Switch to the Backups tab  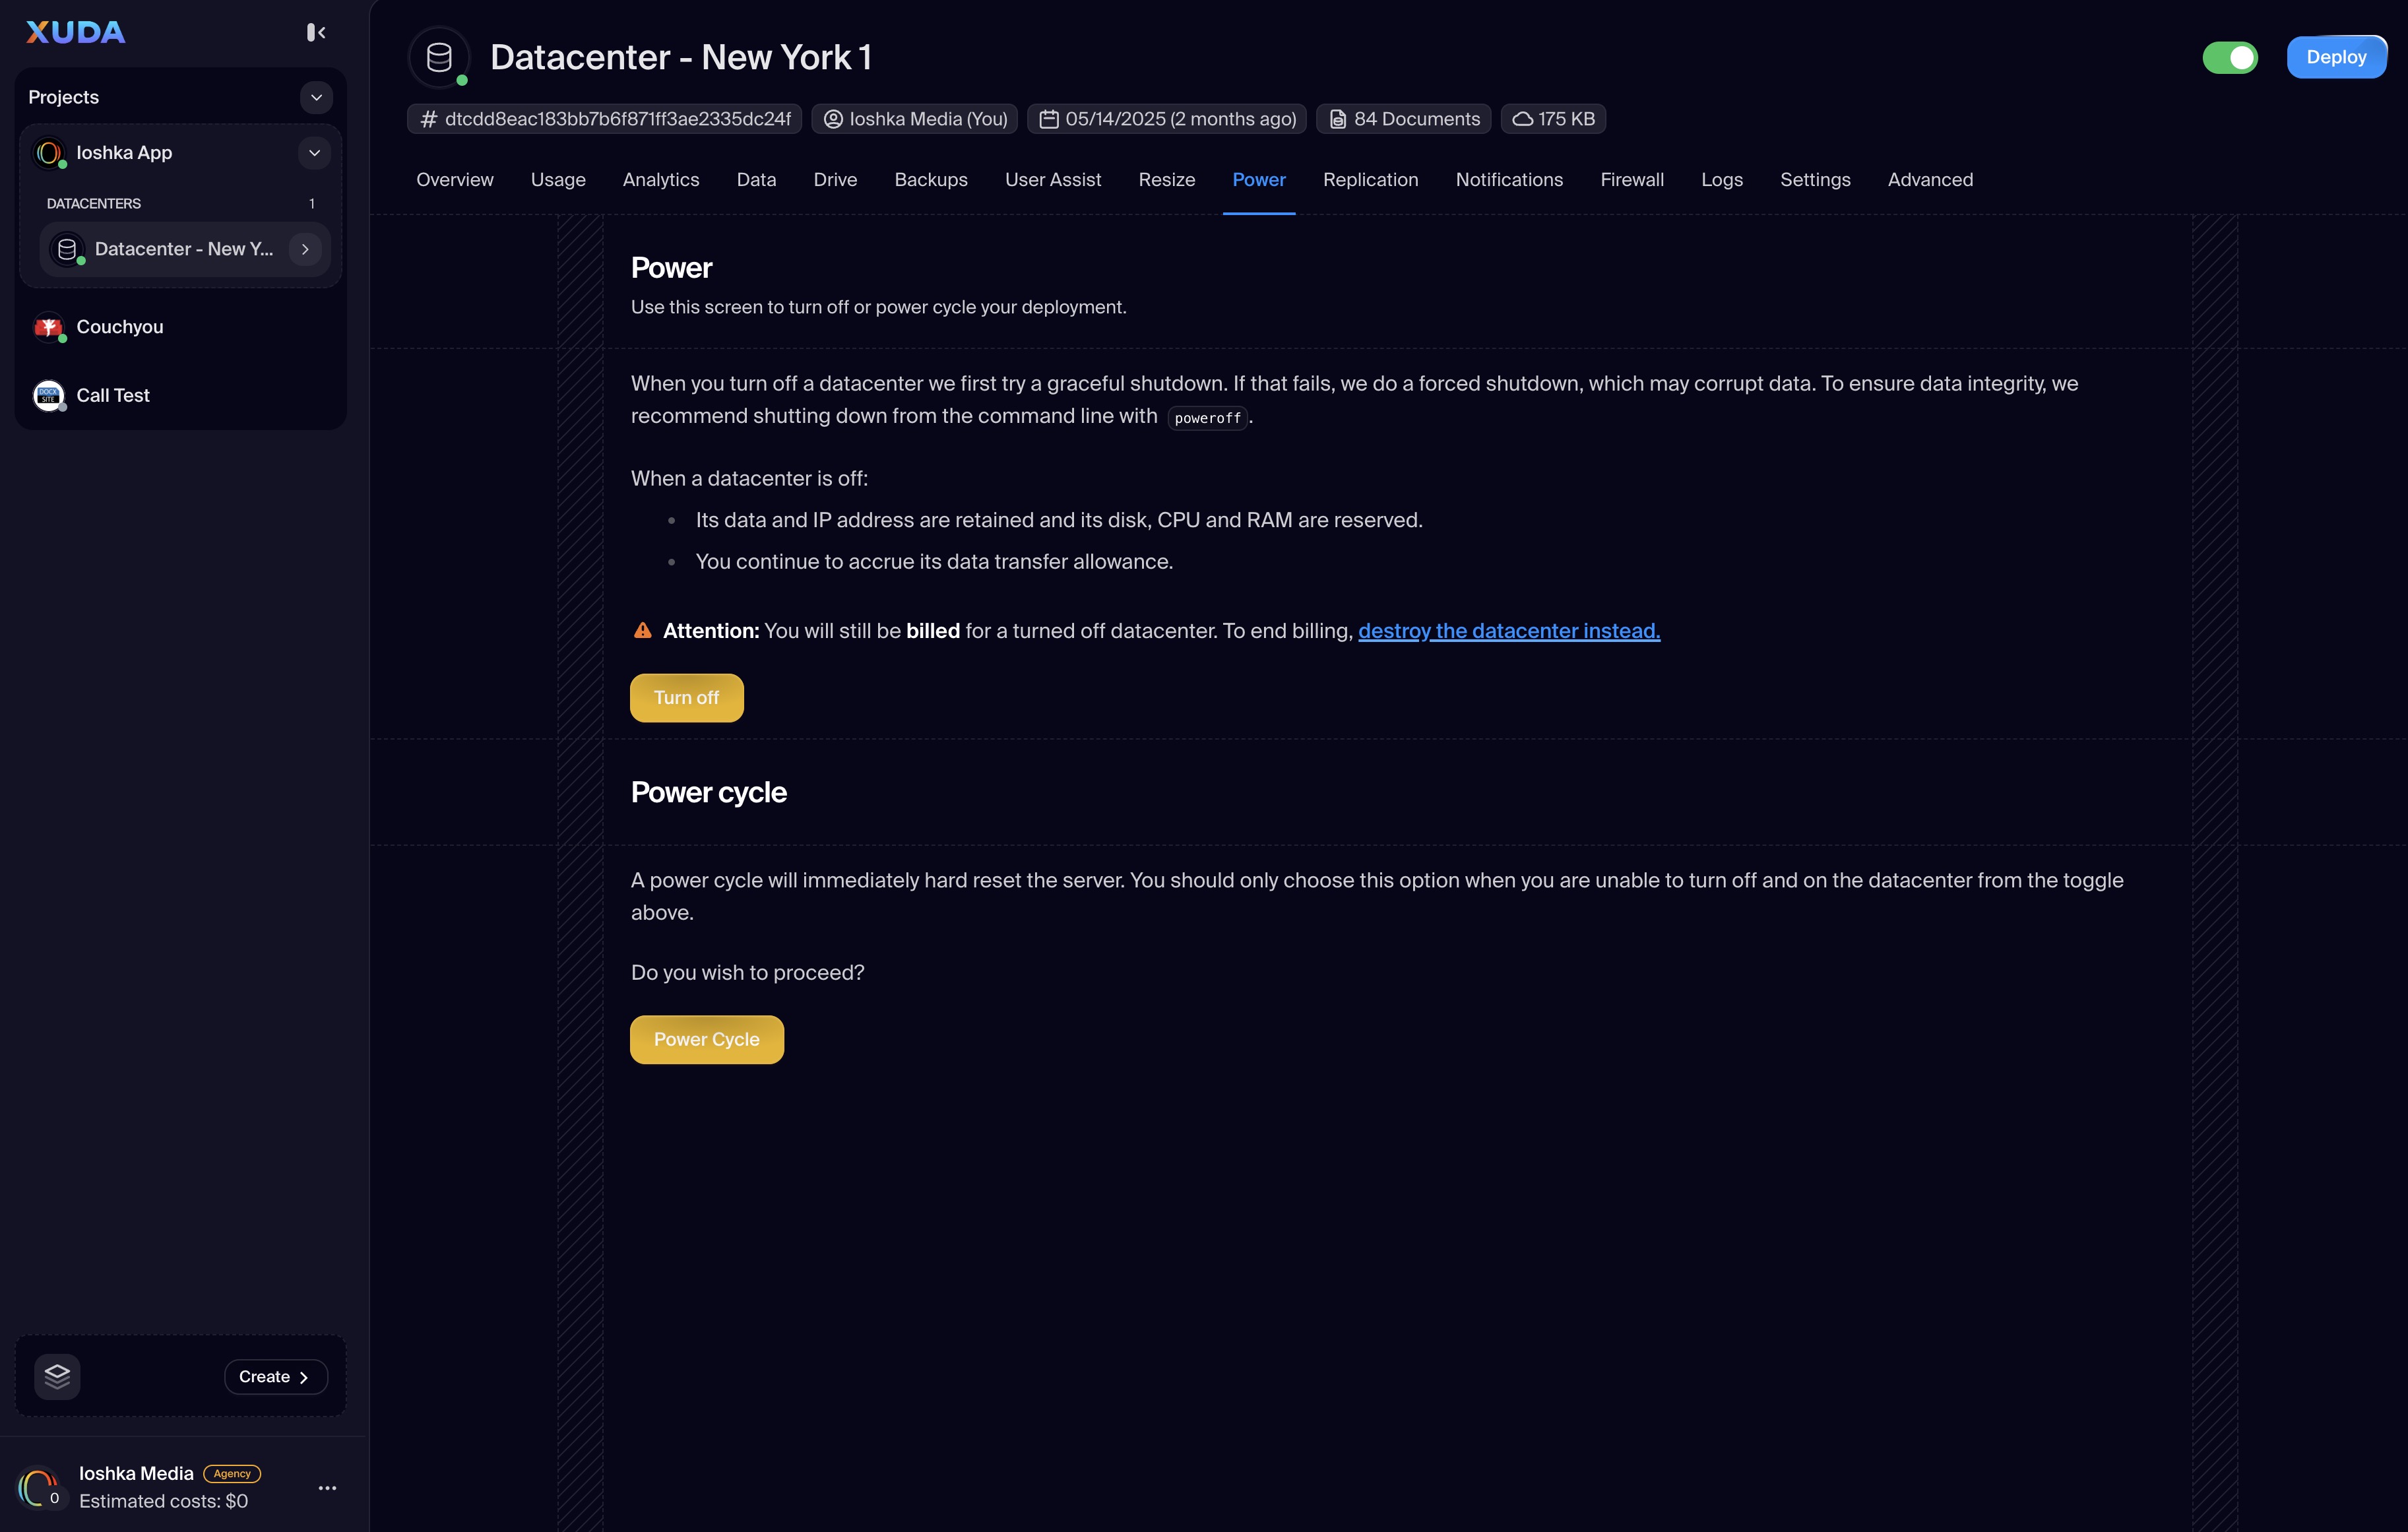930,180
